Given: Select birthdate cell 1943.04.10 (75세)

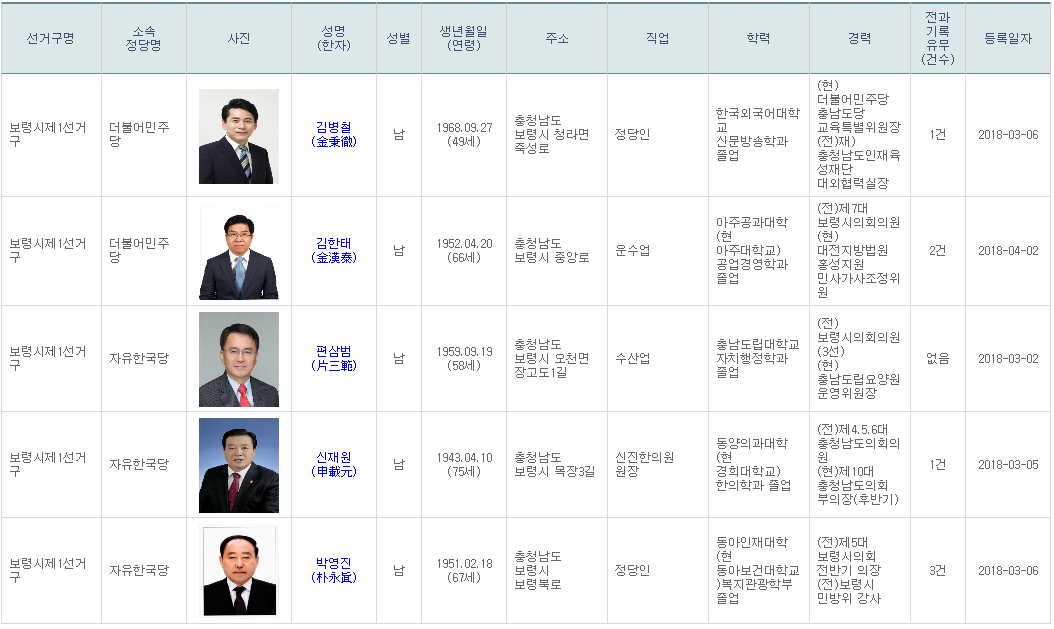Looking at the screenshot, I should (x=464, y=464).
